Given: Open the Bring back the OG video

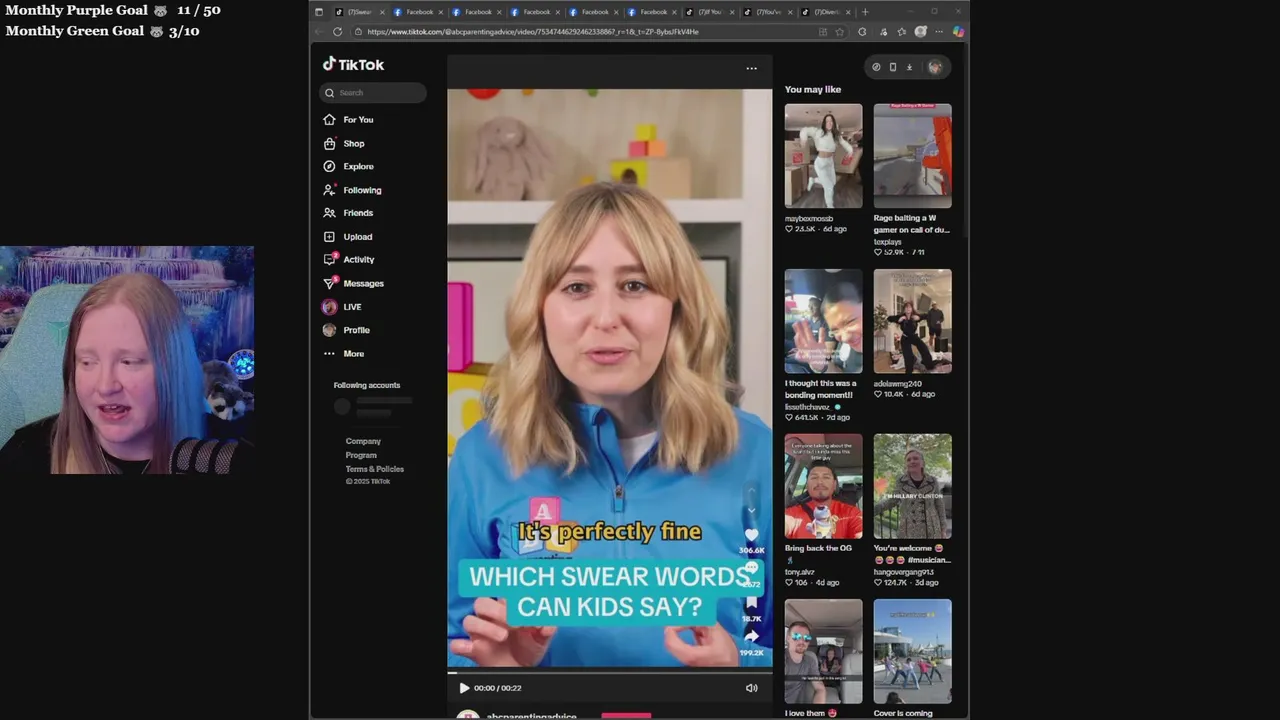Looking at the screenshot, I should coord(823,486).
